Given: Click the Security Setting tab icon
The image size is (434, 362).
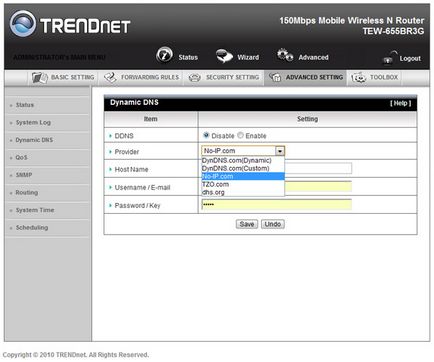Looking at the screenshot, I should coord(195,78).
